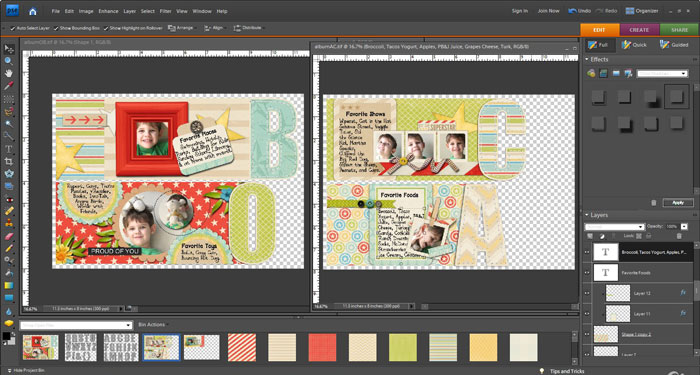
Task: Select the Lasso tool
Action: click(x=8, y=112)
